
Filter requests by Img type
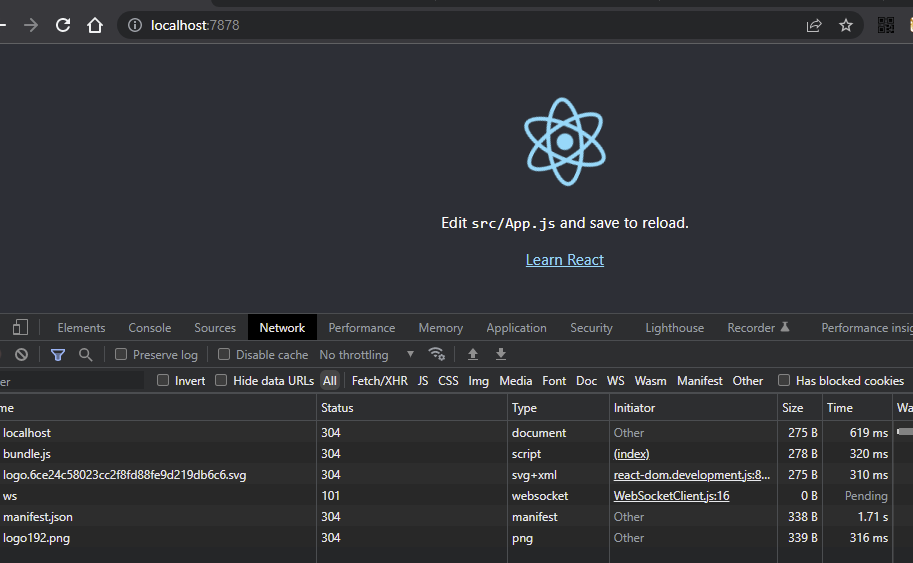tap(479, 381)
